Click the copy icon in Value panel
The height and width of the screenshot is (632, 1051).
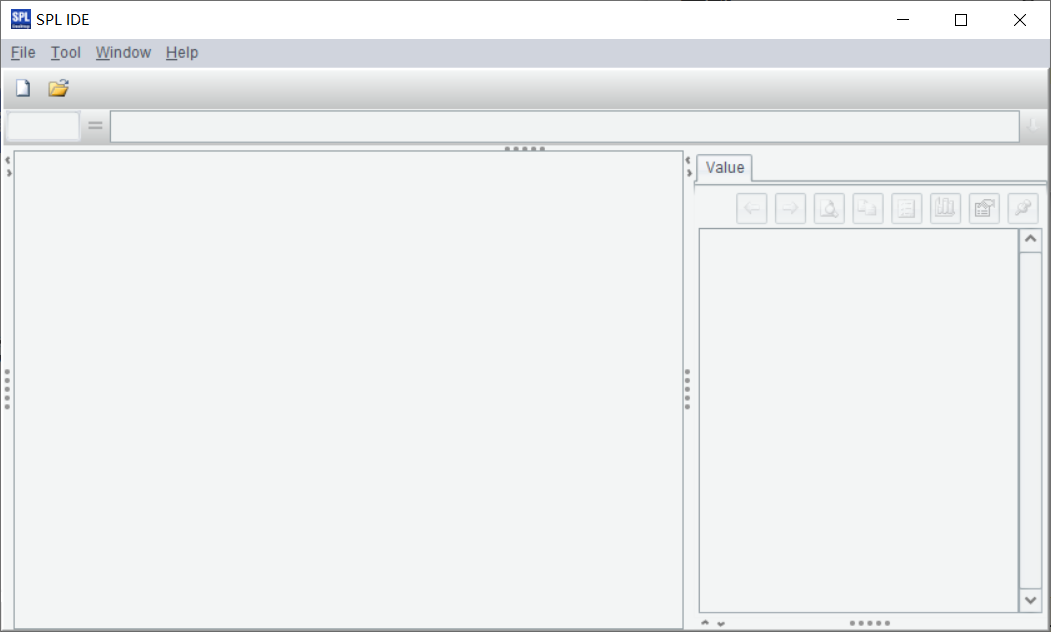pyautogui.click(x=868, y=208)
